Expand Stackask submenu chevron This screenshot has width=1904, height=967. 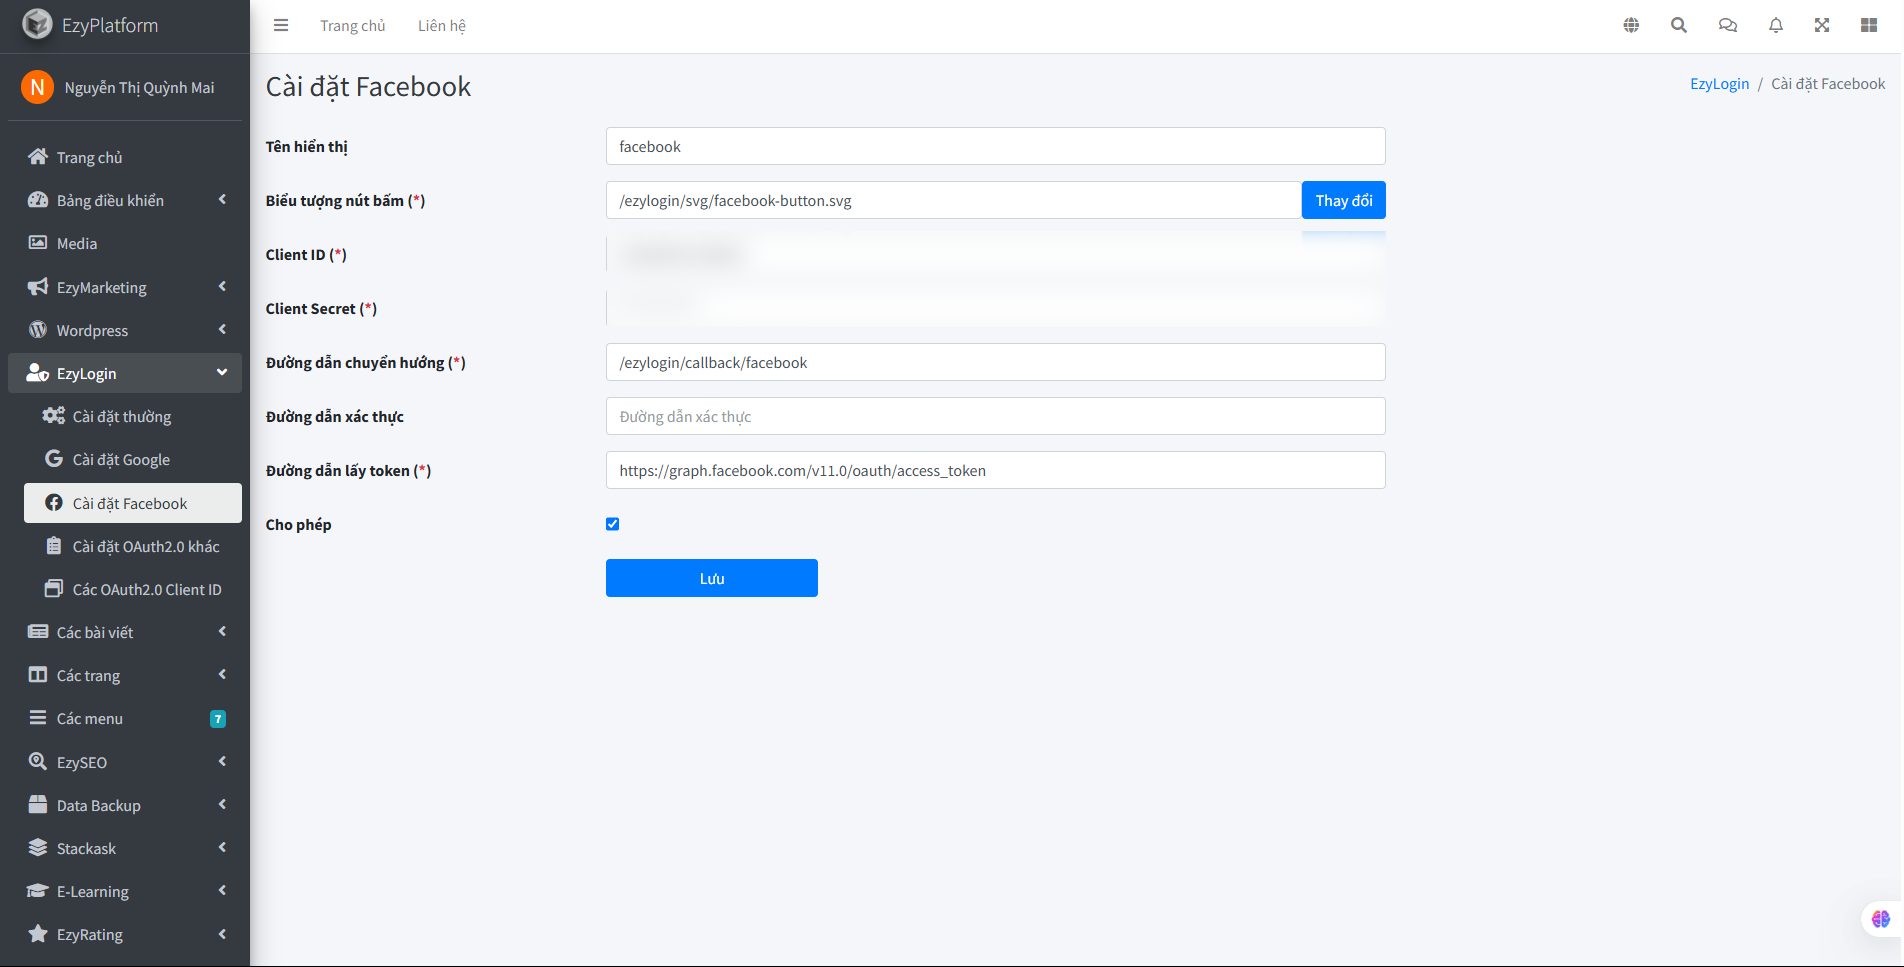point(222,847)
